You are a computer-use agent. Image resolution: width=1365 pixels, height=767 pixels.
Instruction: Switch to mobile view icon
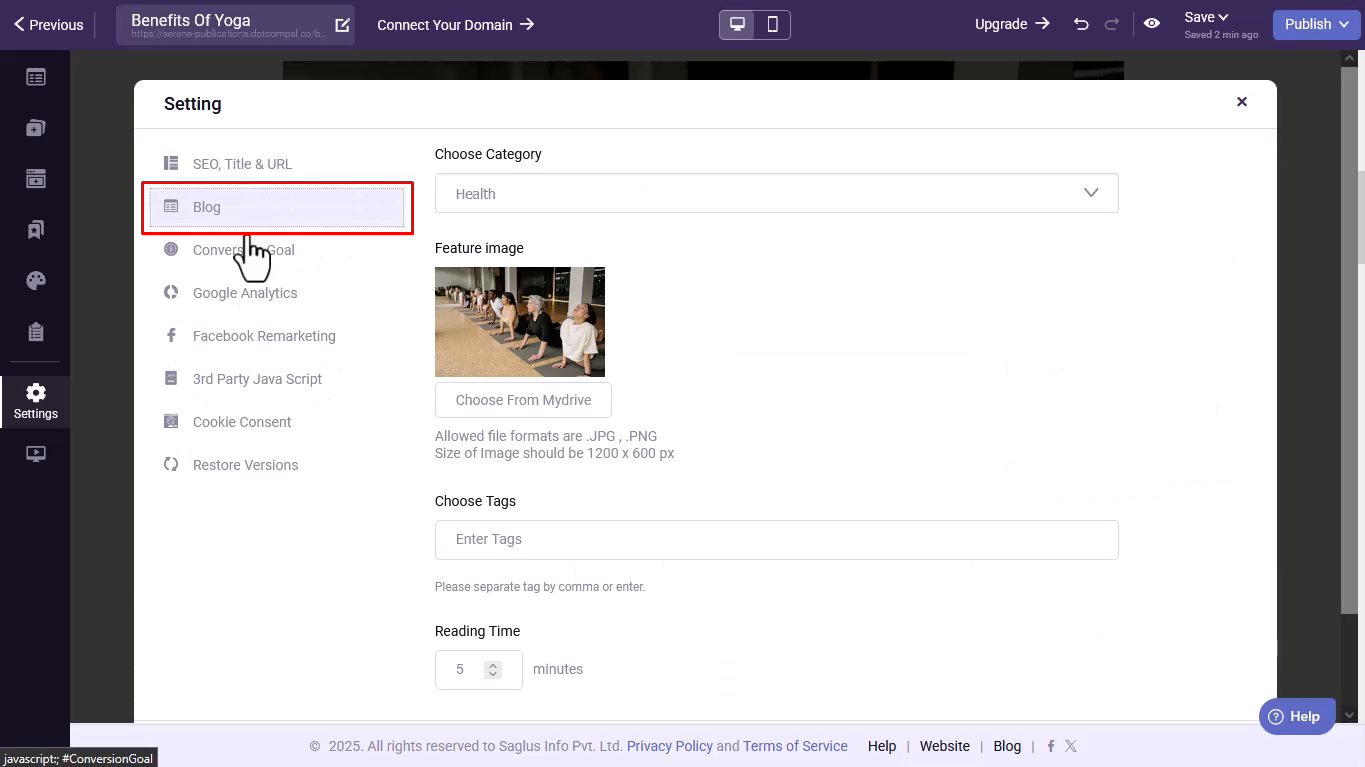click(772, 24)
